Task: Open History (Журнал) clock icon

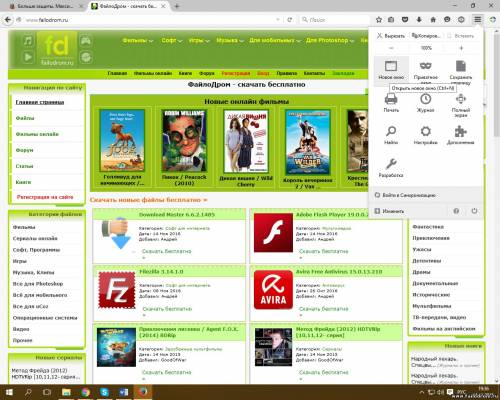Action: [426, 99]
